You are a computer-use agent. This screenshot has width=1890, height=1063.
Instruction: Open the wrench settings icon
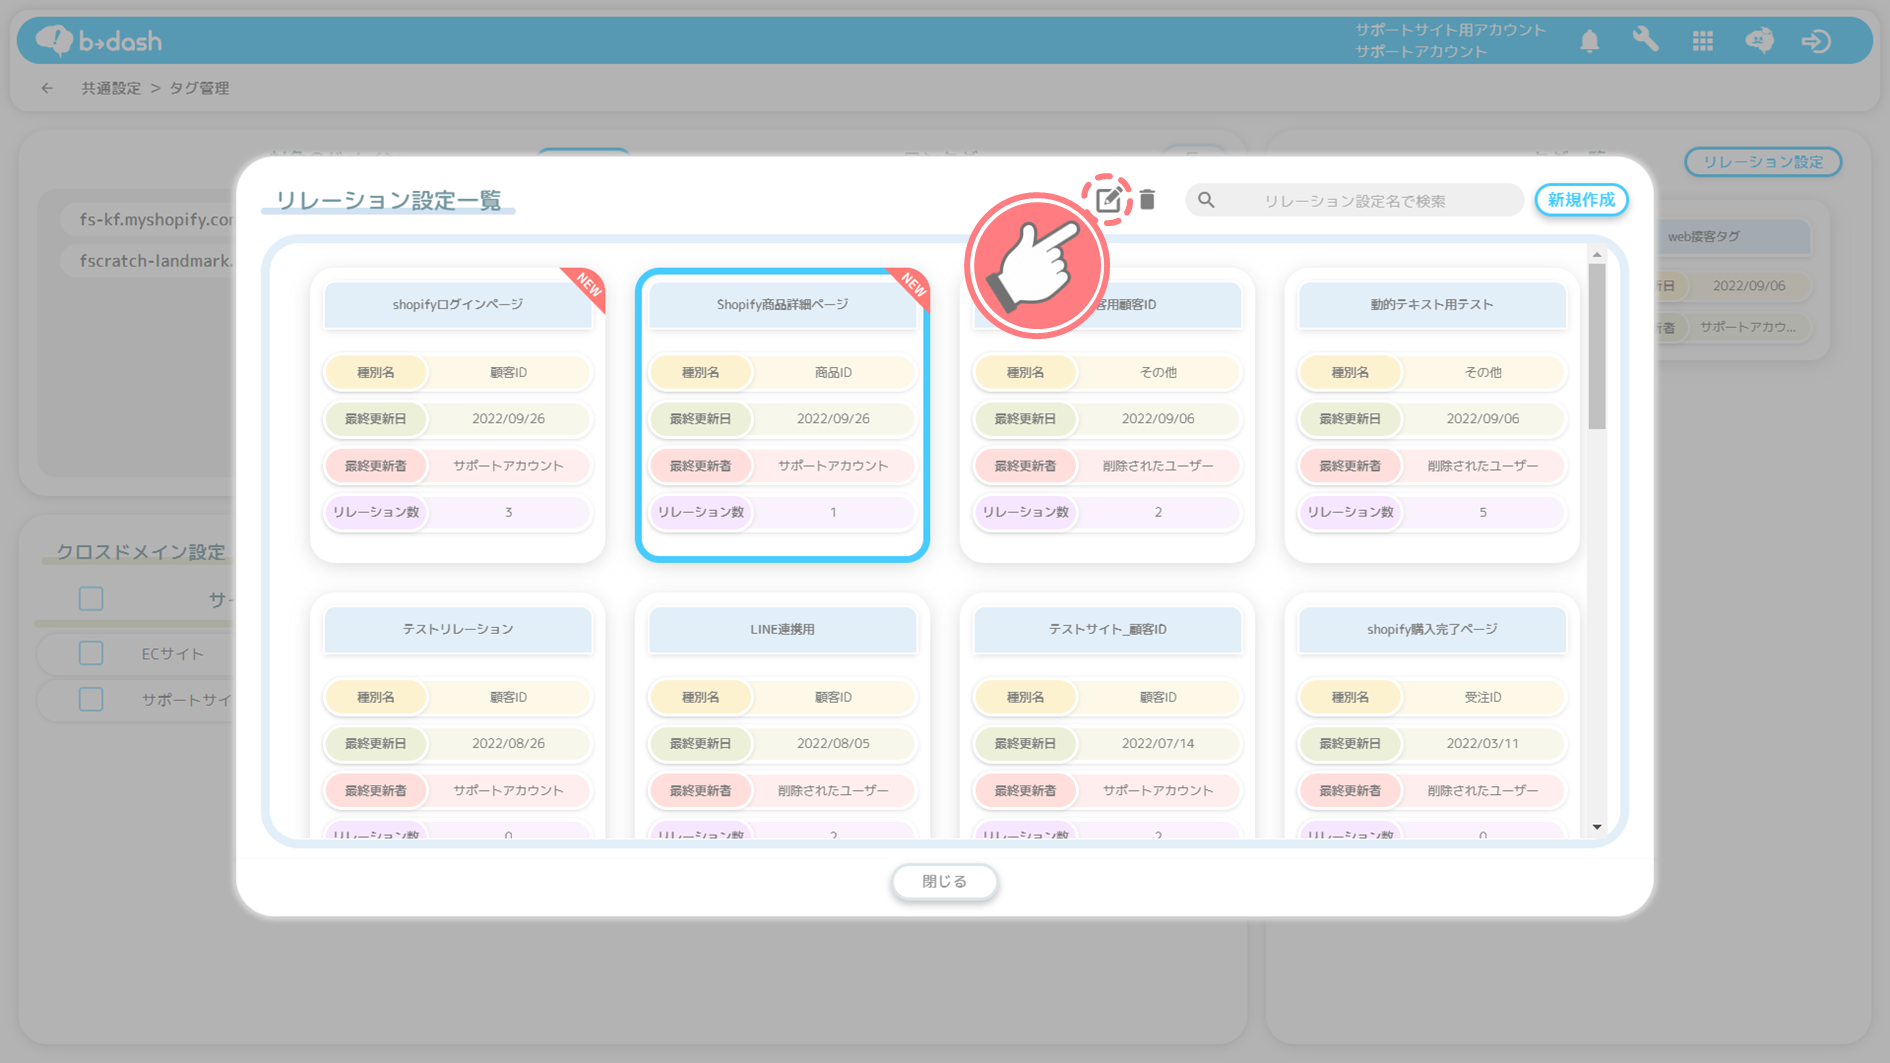pos(1646,40)
